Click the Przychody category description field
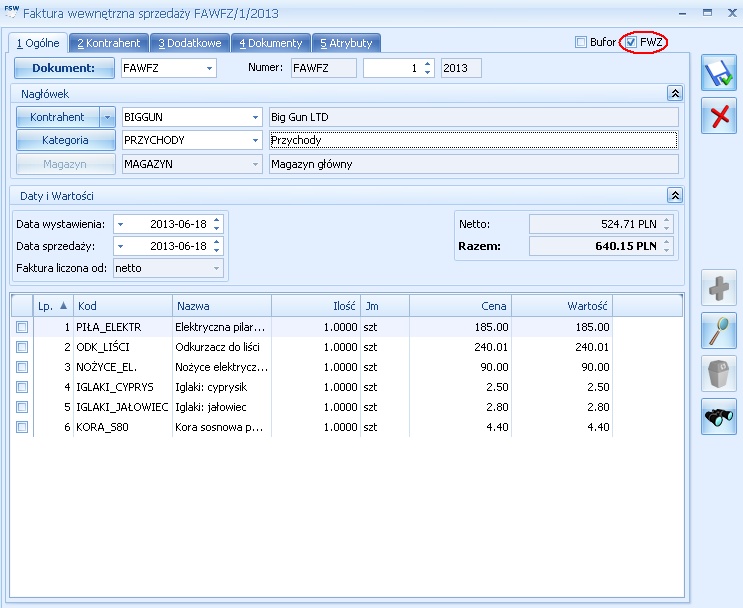Viewport: 743px width, 608px height. pyautogui.click(x=473, y=140)
